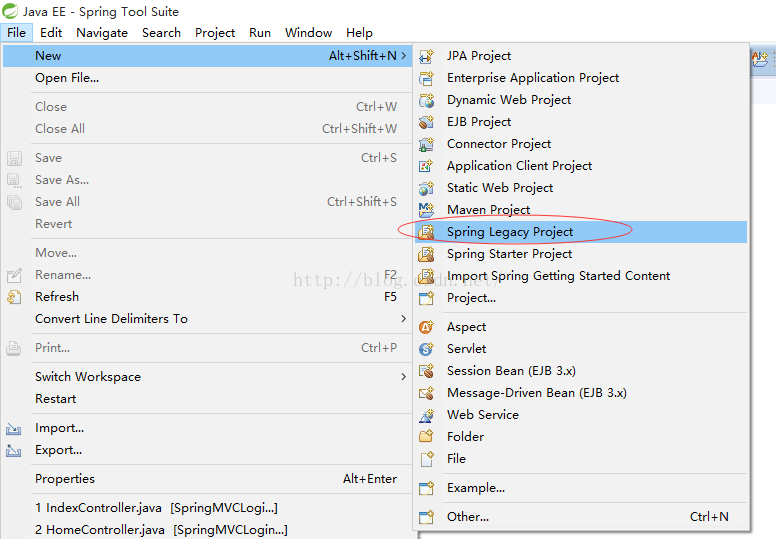The image size is (776, 539).
Task: Click the JPA Project icon
Action: (426, 56)
